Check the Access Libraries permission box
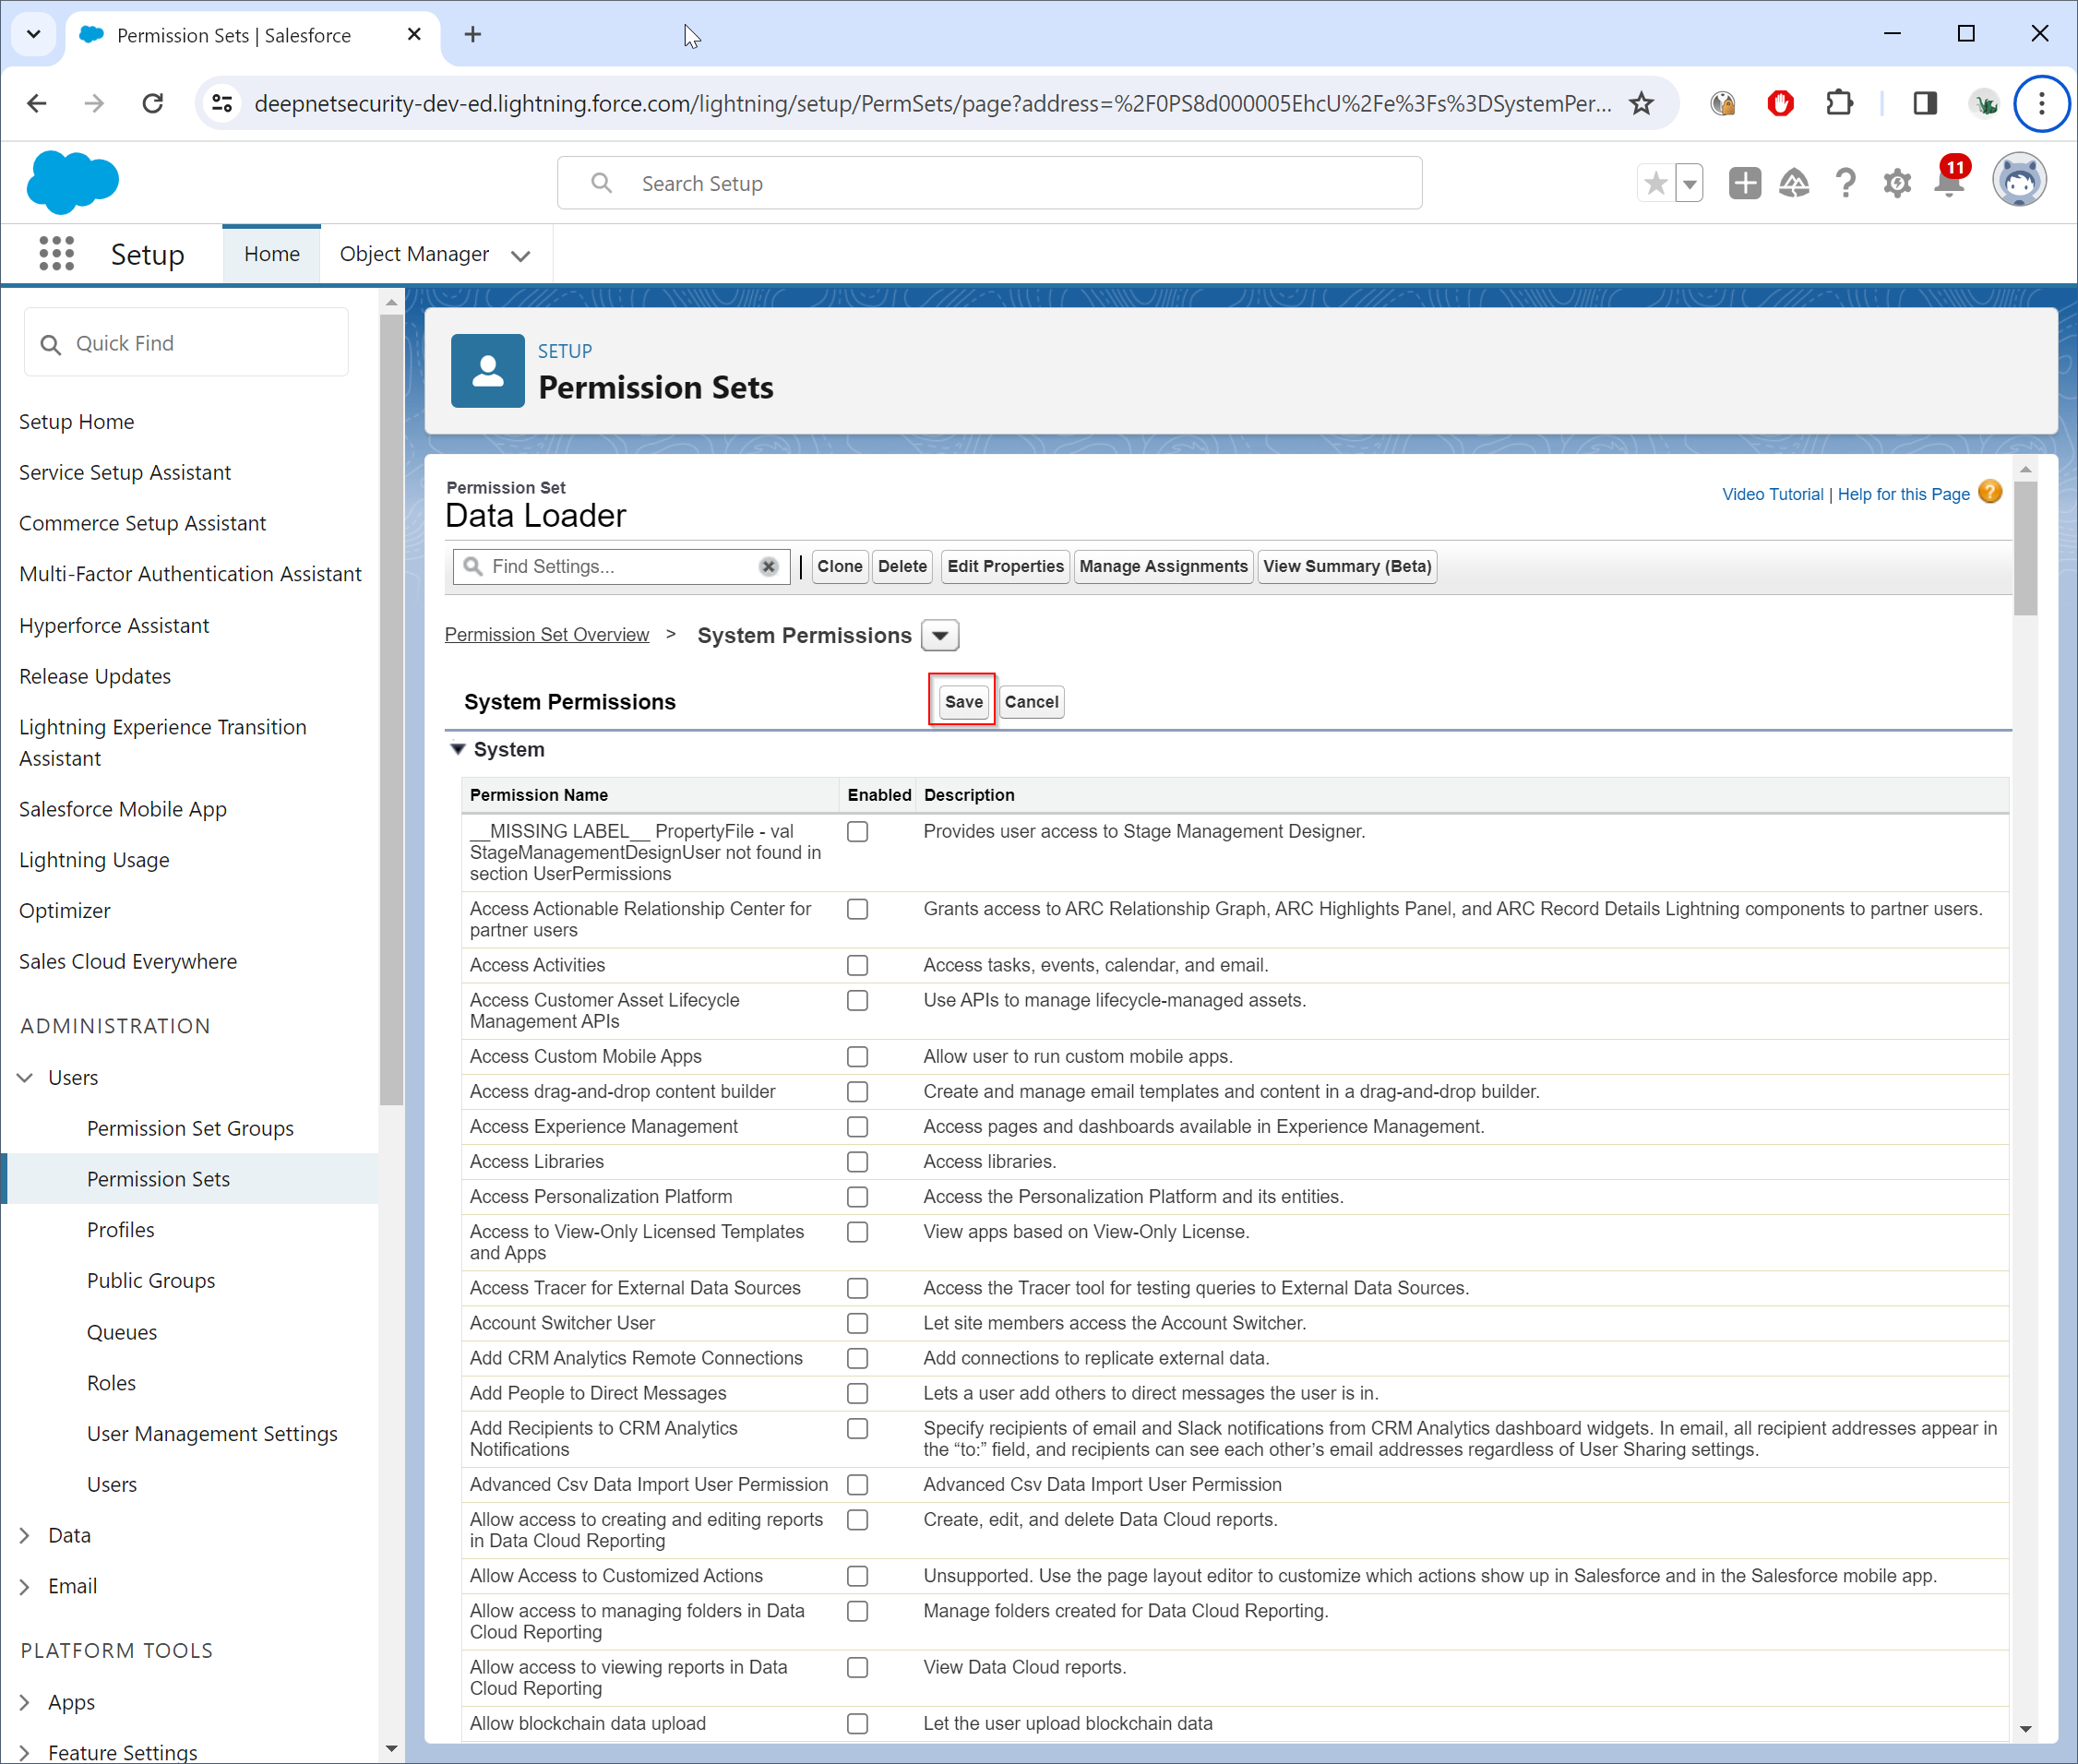Screen dimensions: 2078x1764 point(857,1162)
